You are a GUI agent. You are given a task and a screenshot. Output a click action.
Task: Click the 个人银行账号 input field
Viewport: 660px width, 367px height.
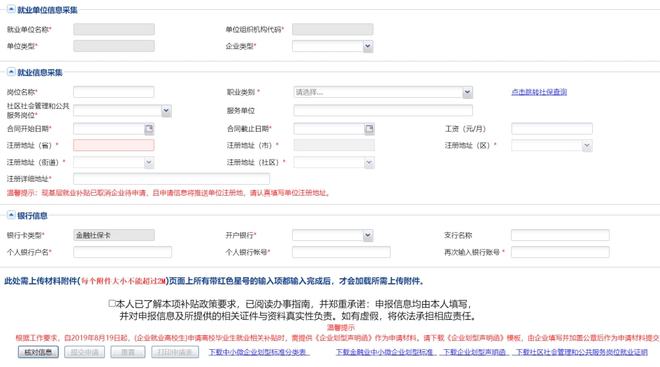tap(341, 252)
